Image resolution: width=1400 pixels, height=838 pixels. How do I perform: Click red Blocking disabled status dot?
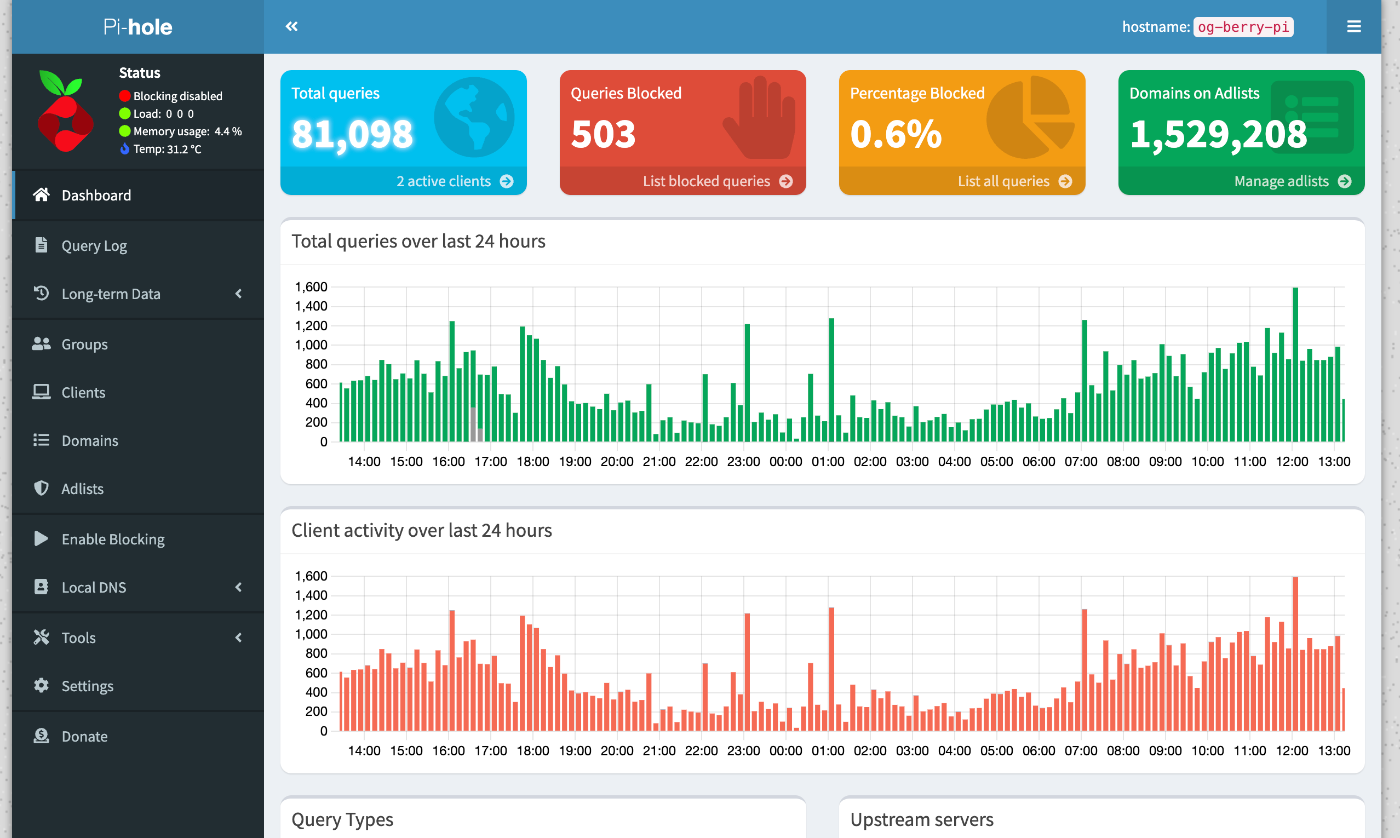(125, 96)
